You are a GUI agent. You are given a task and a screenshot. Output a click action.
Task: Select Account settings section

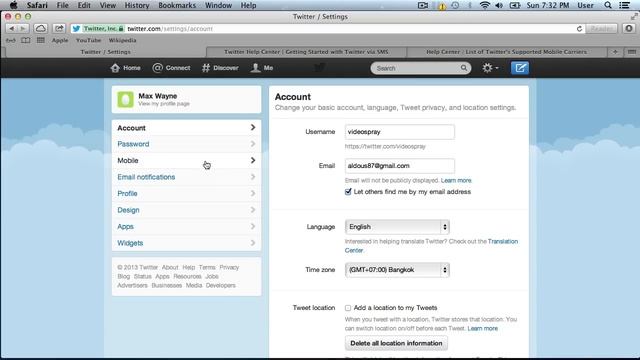tap(186, 128)
